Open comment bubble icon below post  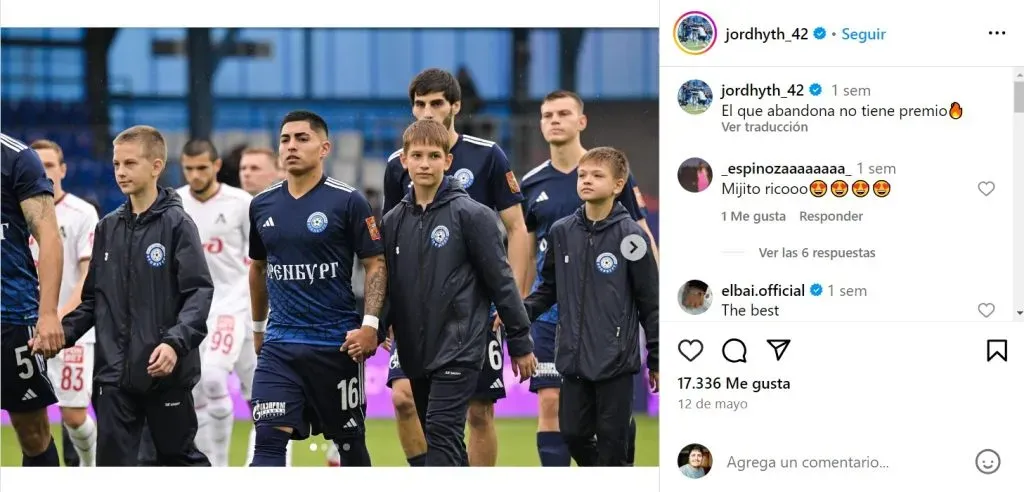734,351
